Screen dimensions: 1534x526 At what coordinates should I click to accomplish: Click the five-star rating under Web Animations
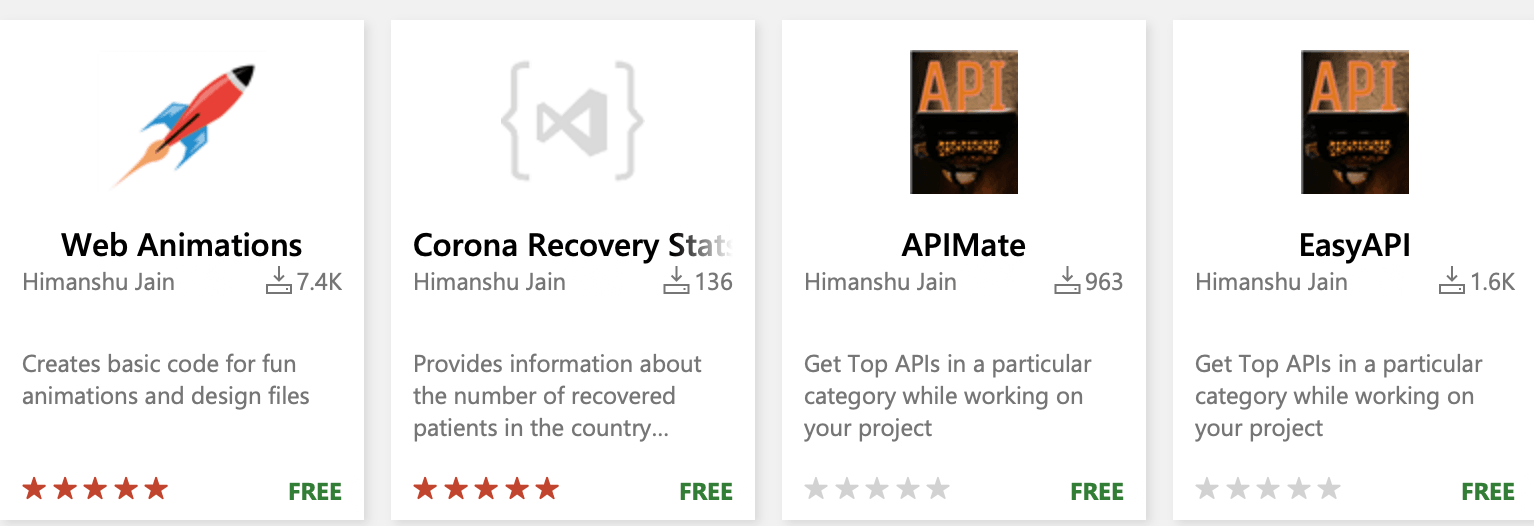95,490
